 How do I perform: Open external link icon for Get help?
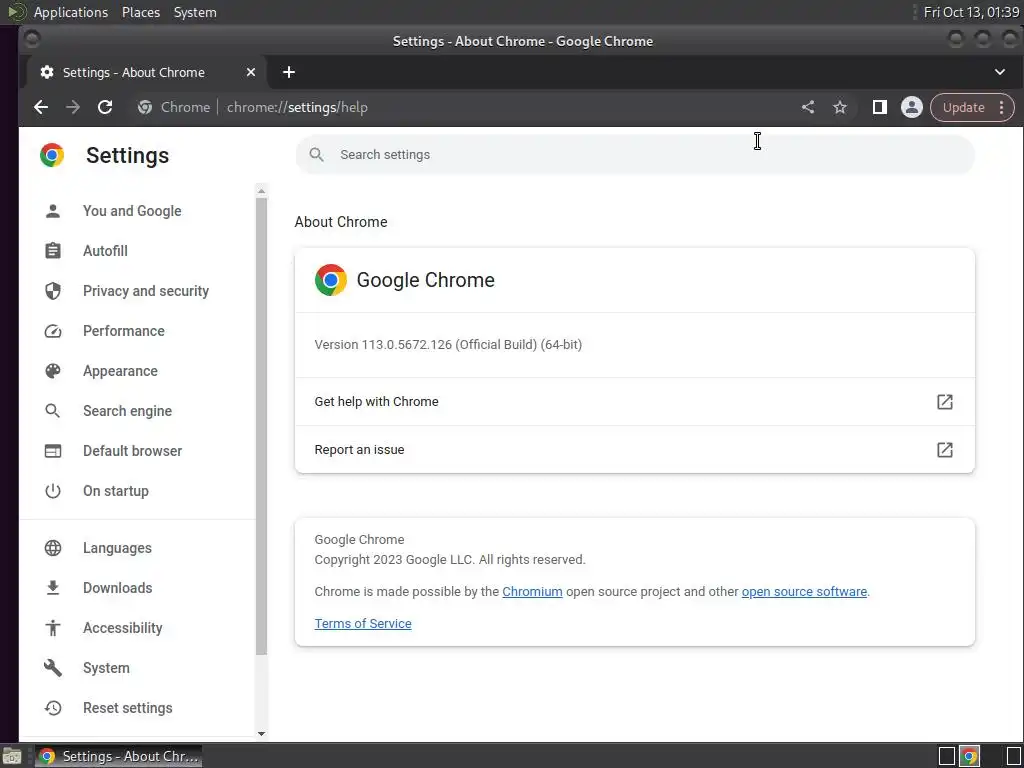(x=944, y=402)
